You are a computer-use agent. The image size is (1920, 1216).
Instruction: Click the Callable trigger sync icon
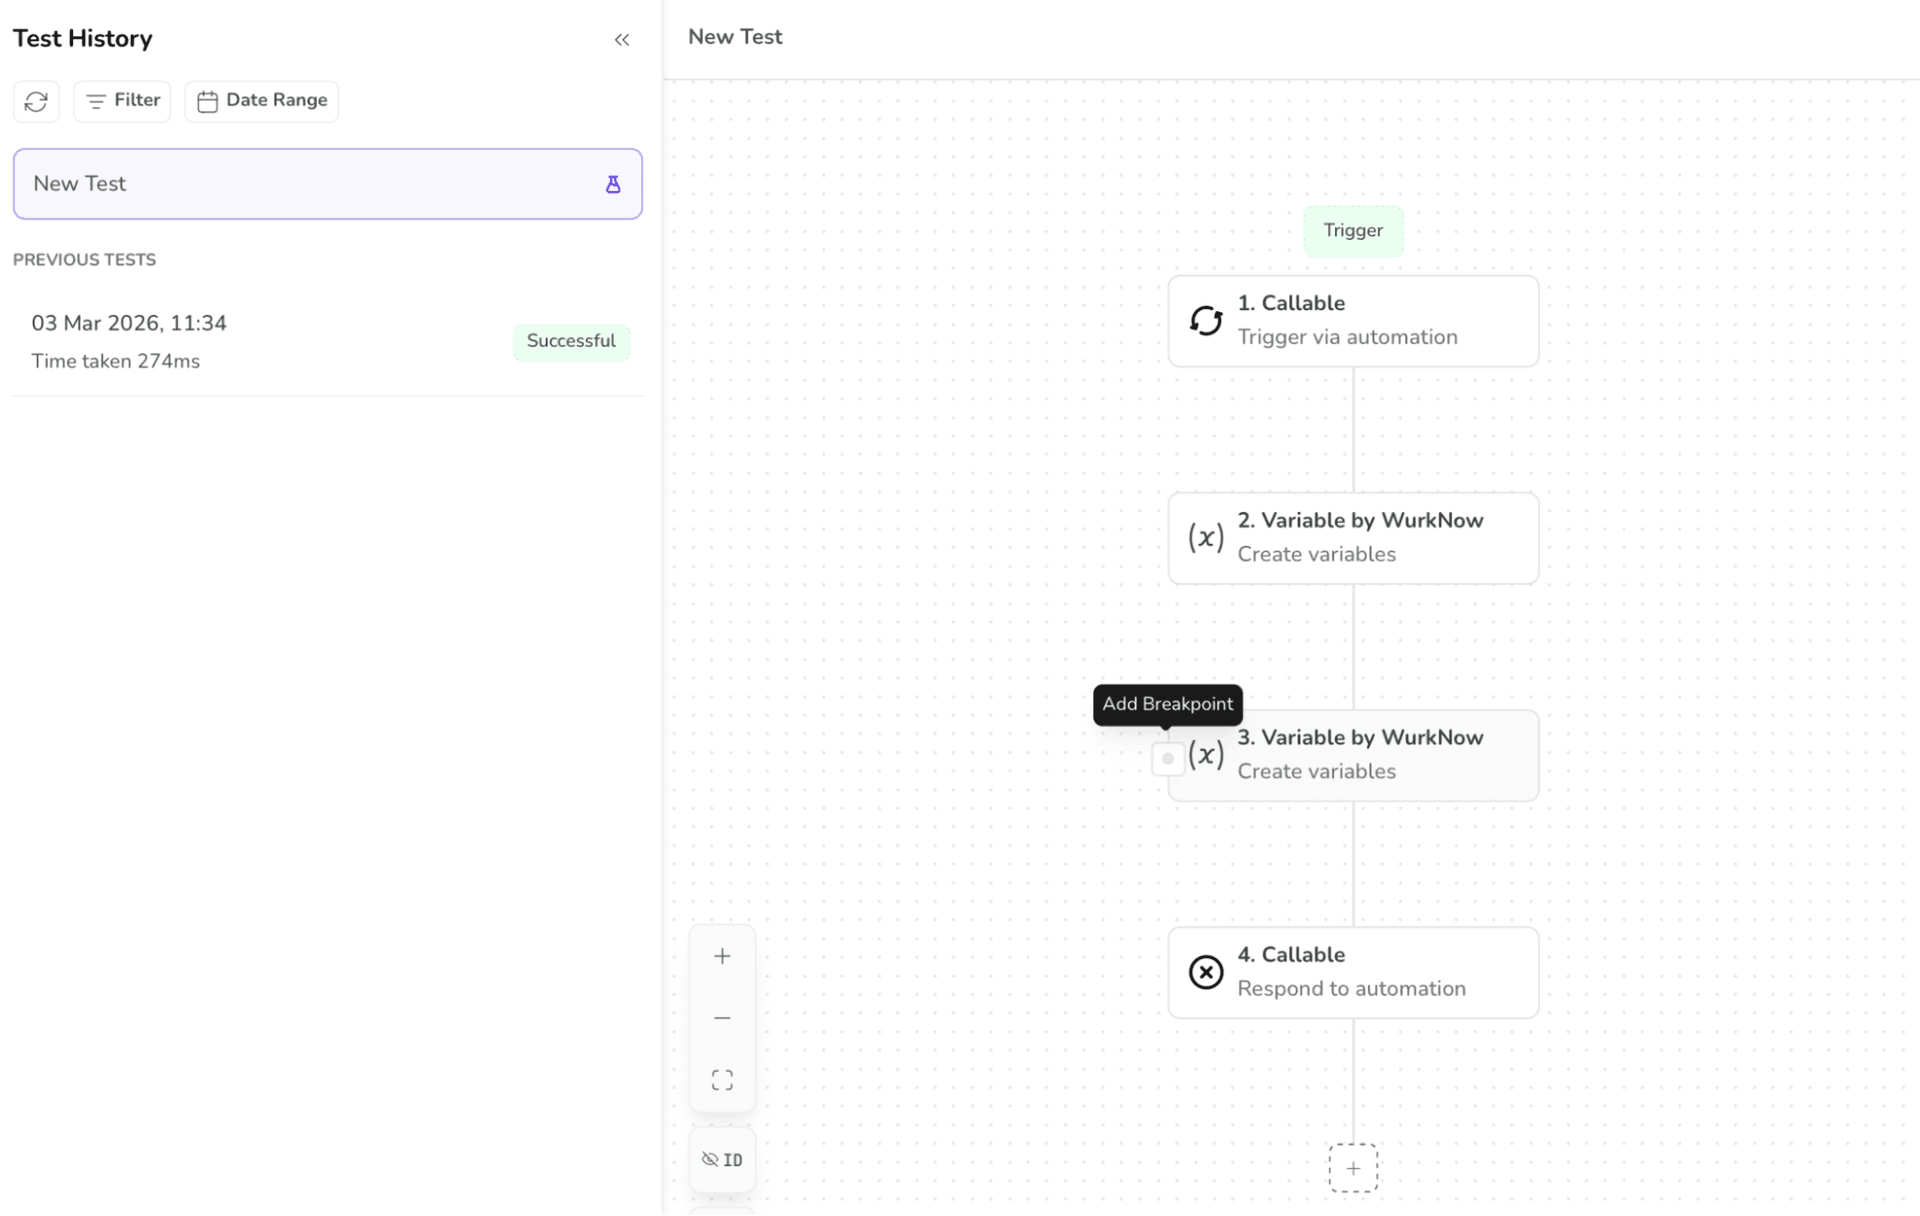(1206, 321)
